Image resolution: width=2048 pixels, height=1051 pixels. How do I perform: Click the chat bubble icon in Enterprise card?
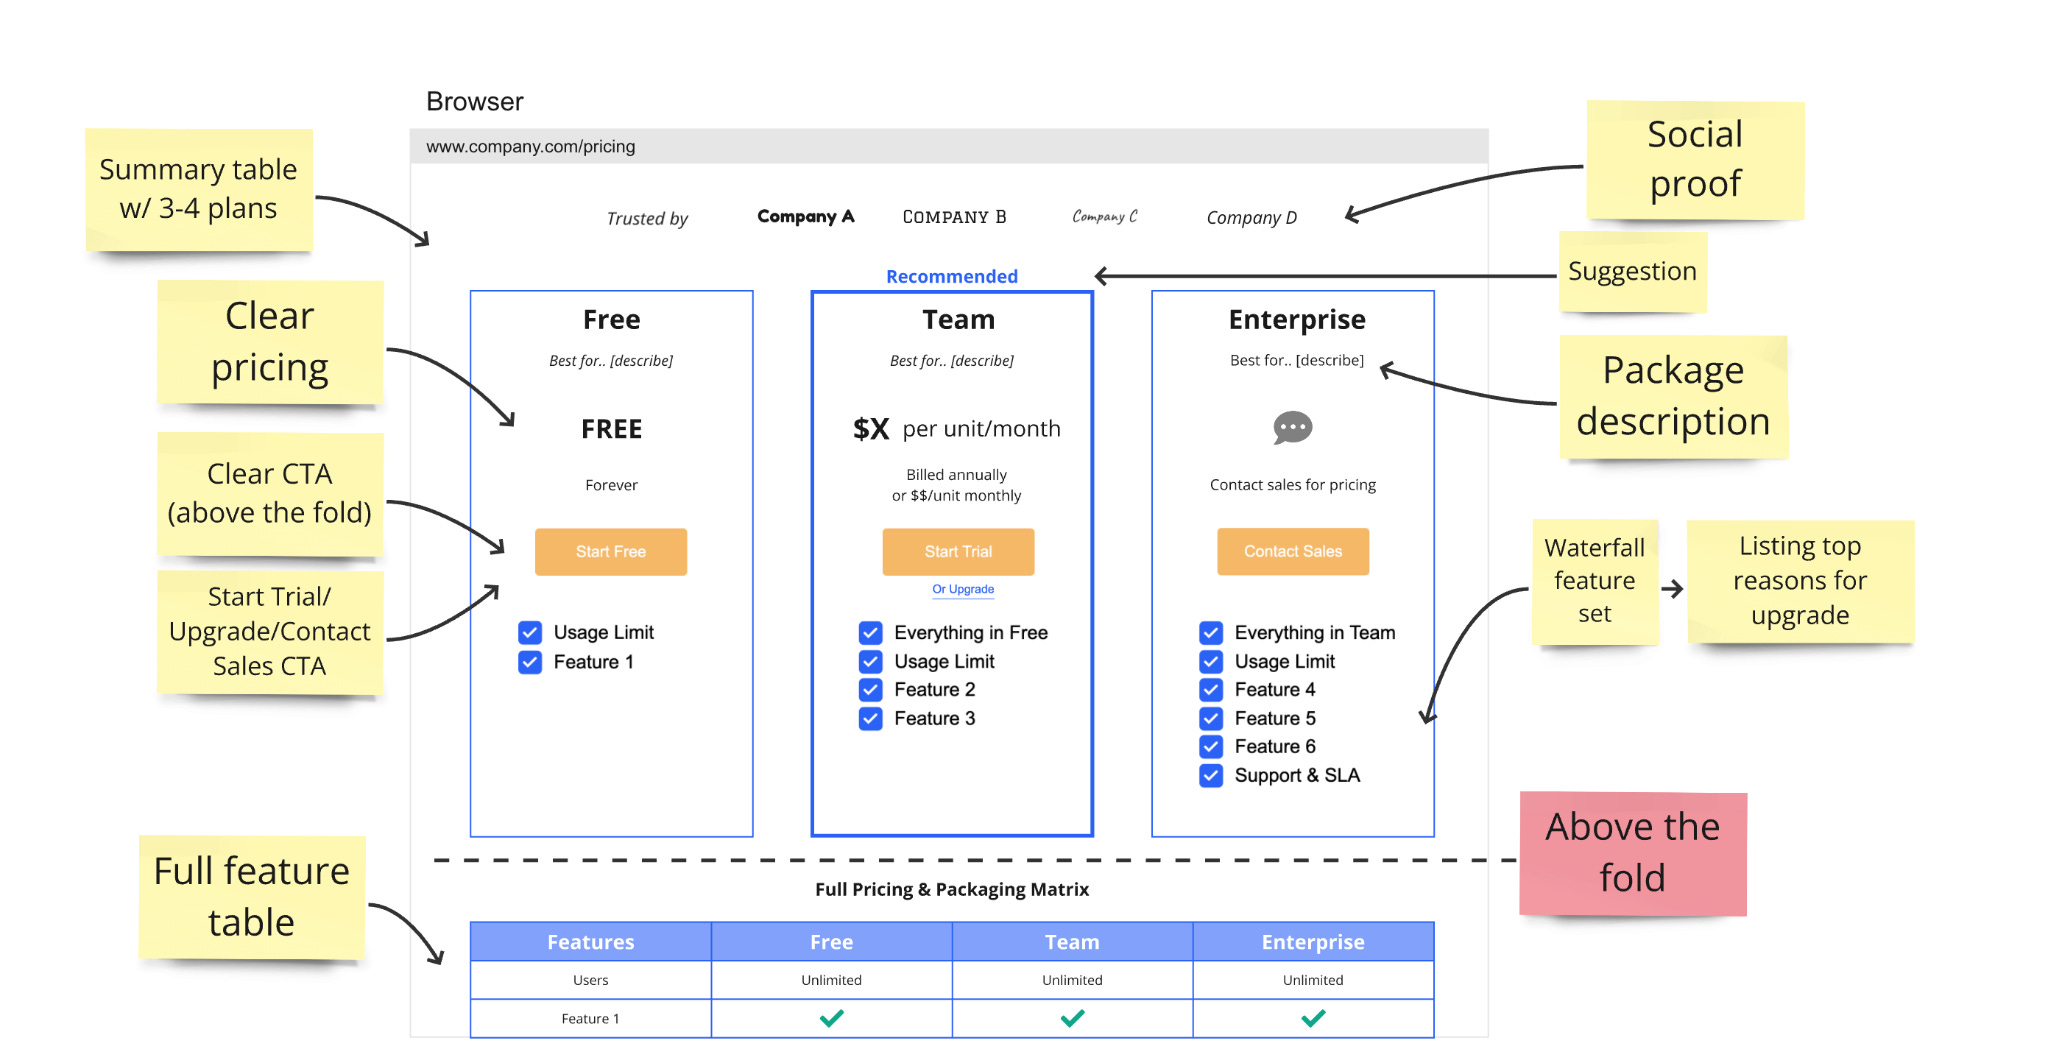pos(1292,428)
